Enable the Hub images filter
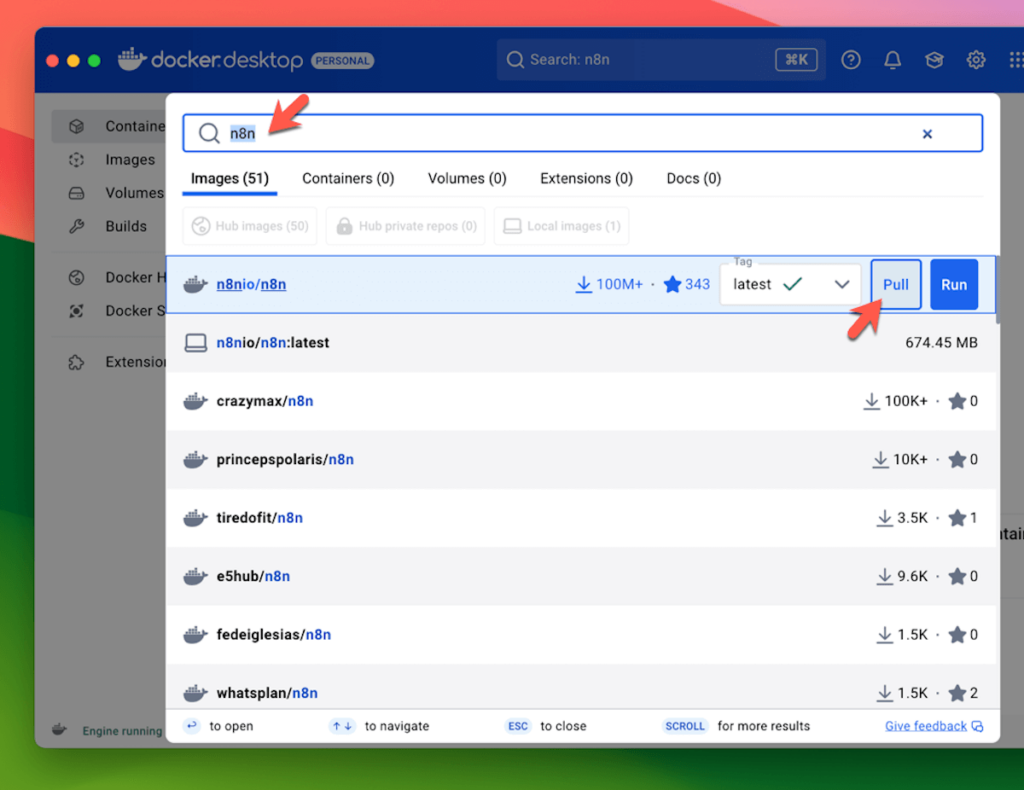This screenshot has height=790, width=1024. [249, 225]
